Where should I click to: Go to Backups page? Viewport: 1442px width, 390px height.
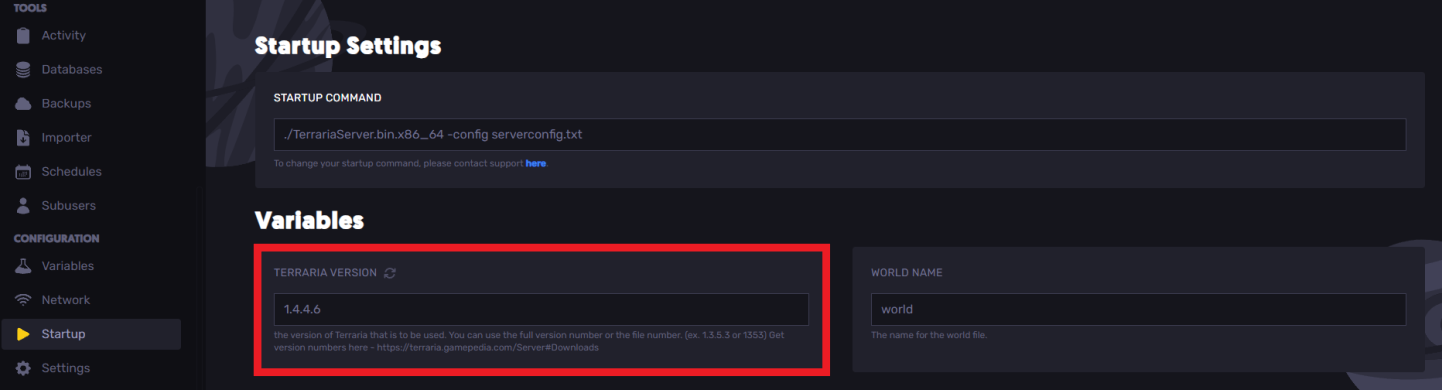[91, 104]
